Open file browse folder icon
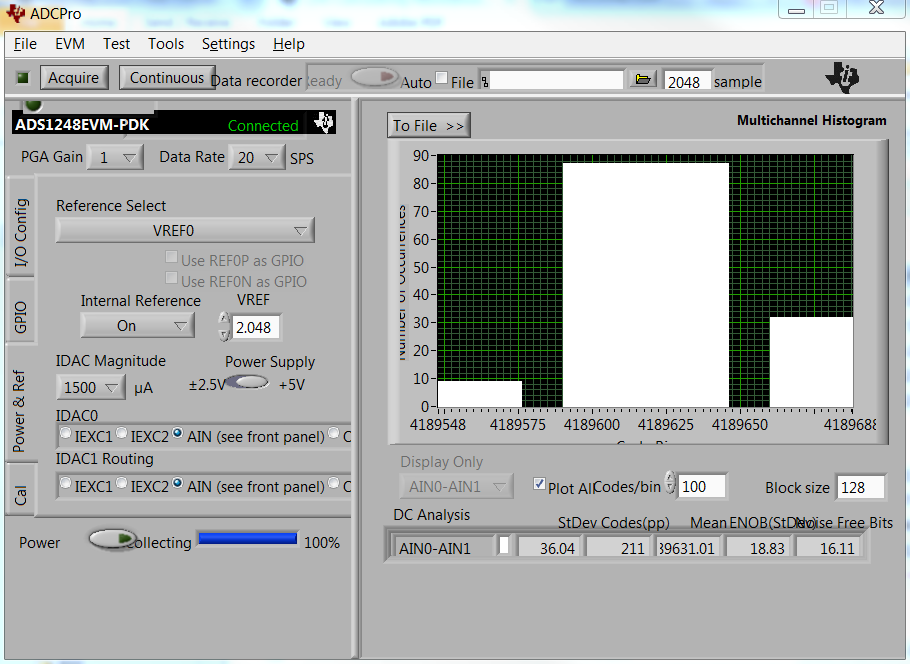This screenshot has width=910, height=664. 642,79
